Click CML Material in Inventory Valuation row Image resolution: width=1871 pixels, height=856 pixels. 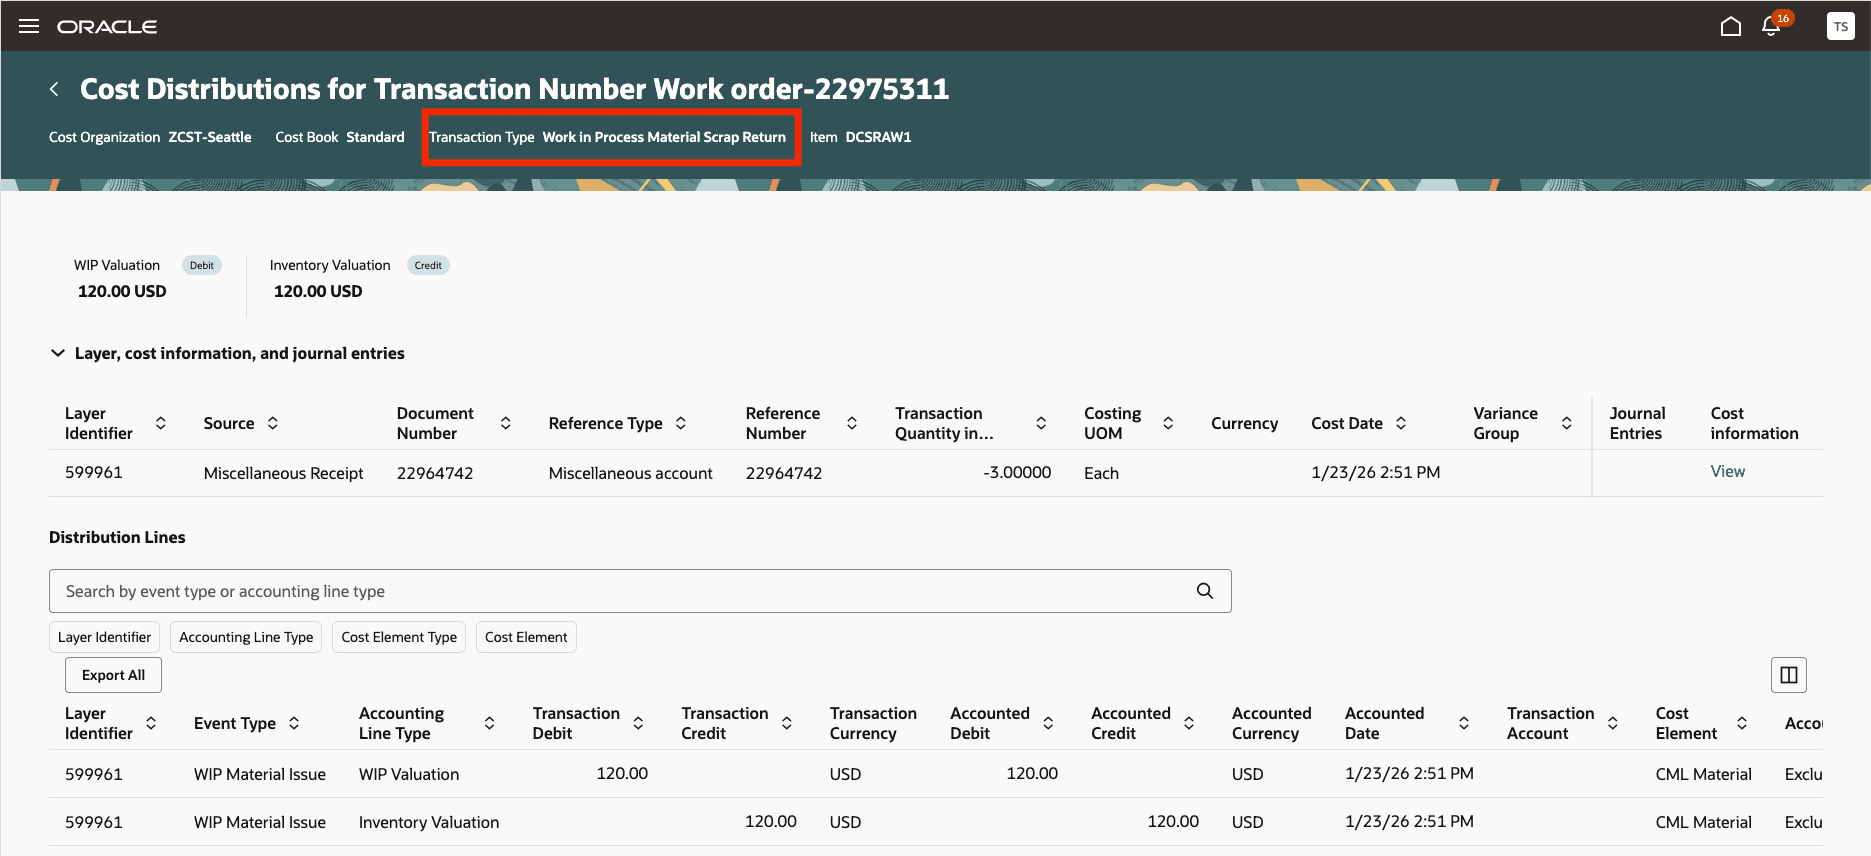pyautogui.click(x=1703, y=822)
